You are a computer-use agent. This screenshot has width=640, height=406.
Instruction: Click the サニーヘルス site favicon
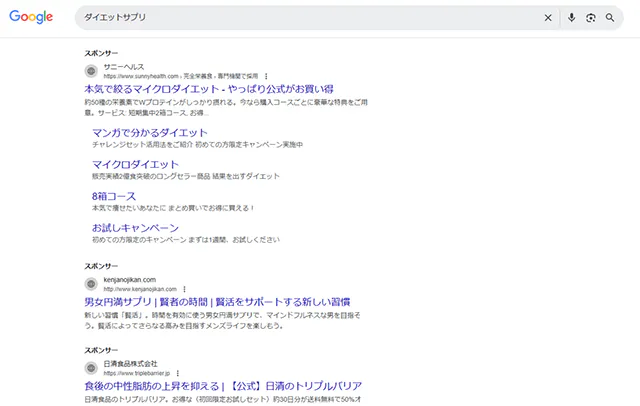[x=91, y=71]
